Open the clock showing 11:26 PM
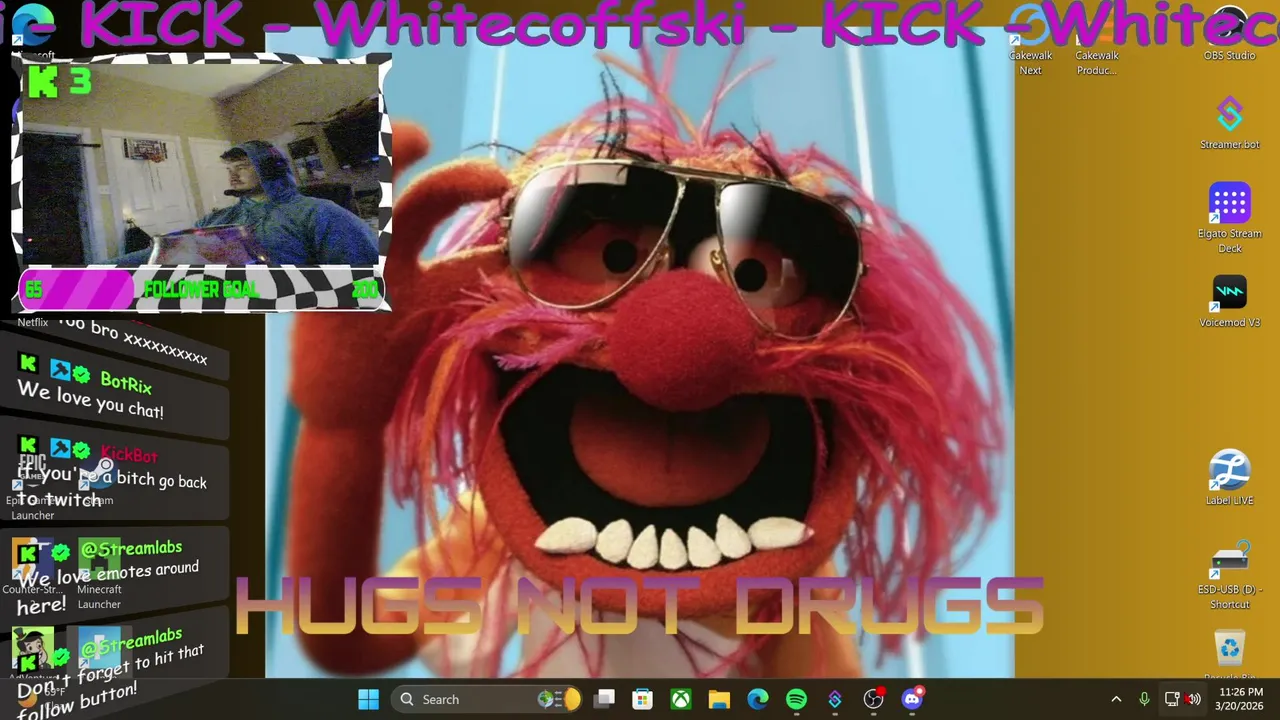The image size is (1280, 720). point(1240,699)
